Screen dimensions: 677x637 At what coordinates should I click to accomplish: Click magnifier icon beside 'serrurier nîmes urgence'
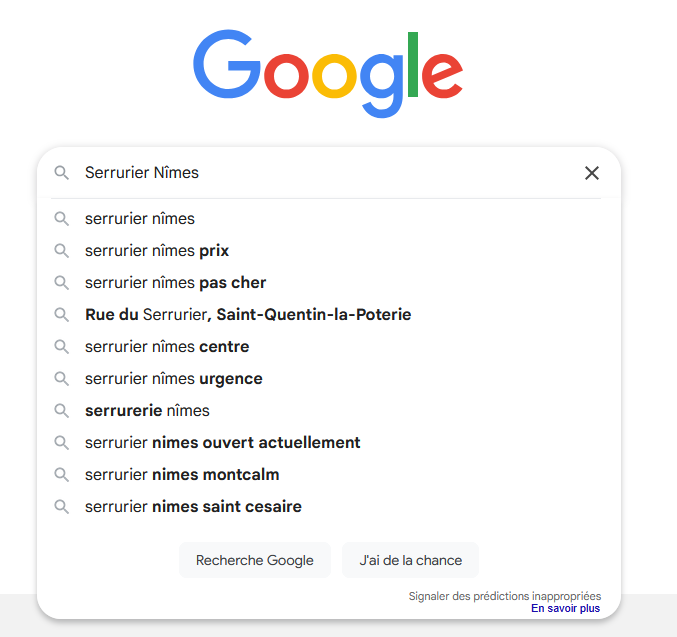pyautogui.click(x=62, y=379)
